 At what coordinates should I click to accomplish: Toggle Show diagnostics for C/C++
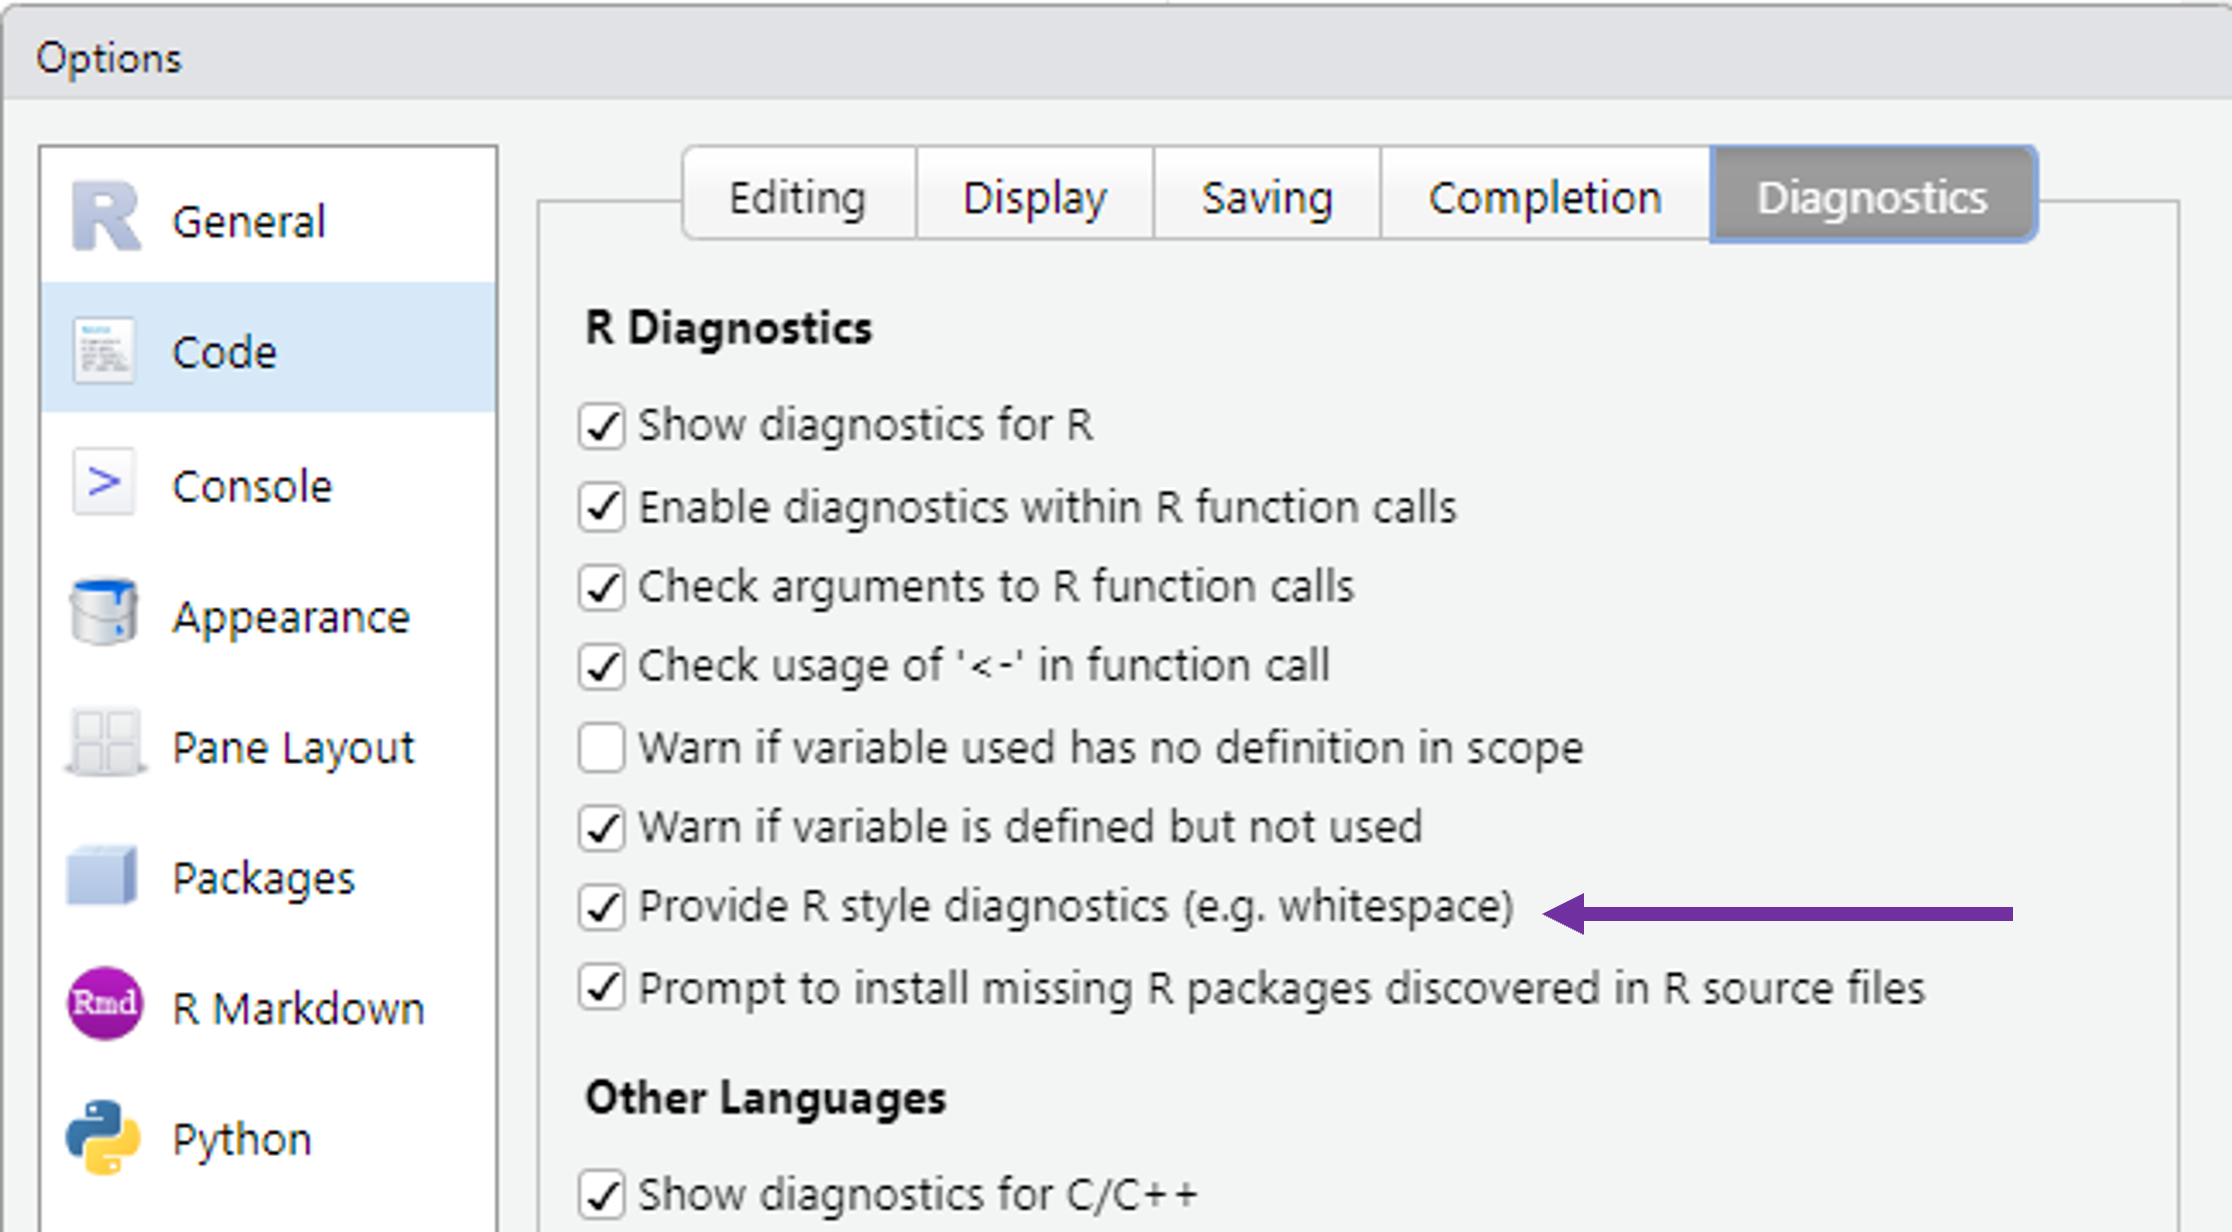[x=602, y=1195]
